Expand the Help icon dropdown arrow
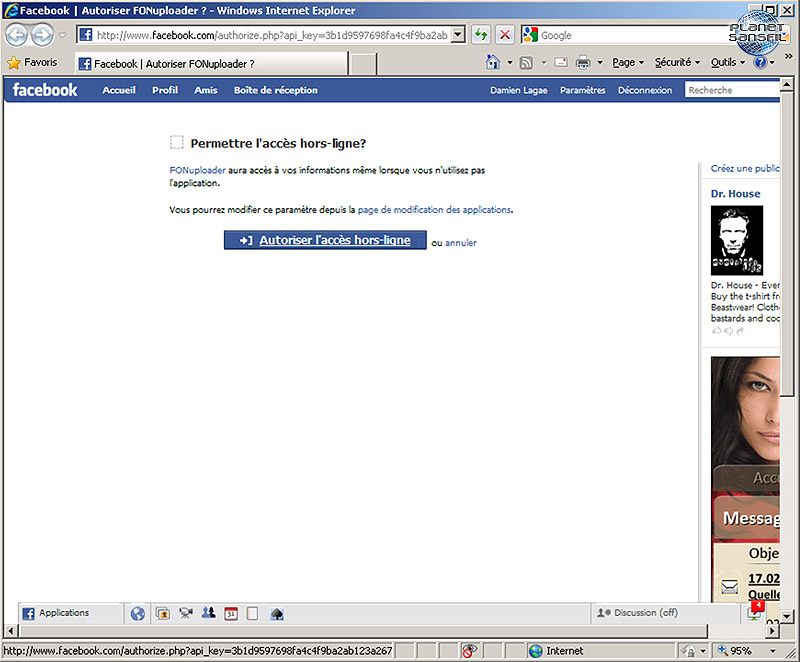Screen dimensions: 800x662 coord(772,63)
